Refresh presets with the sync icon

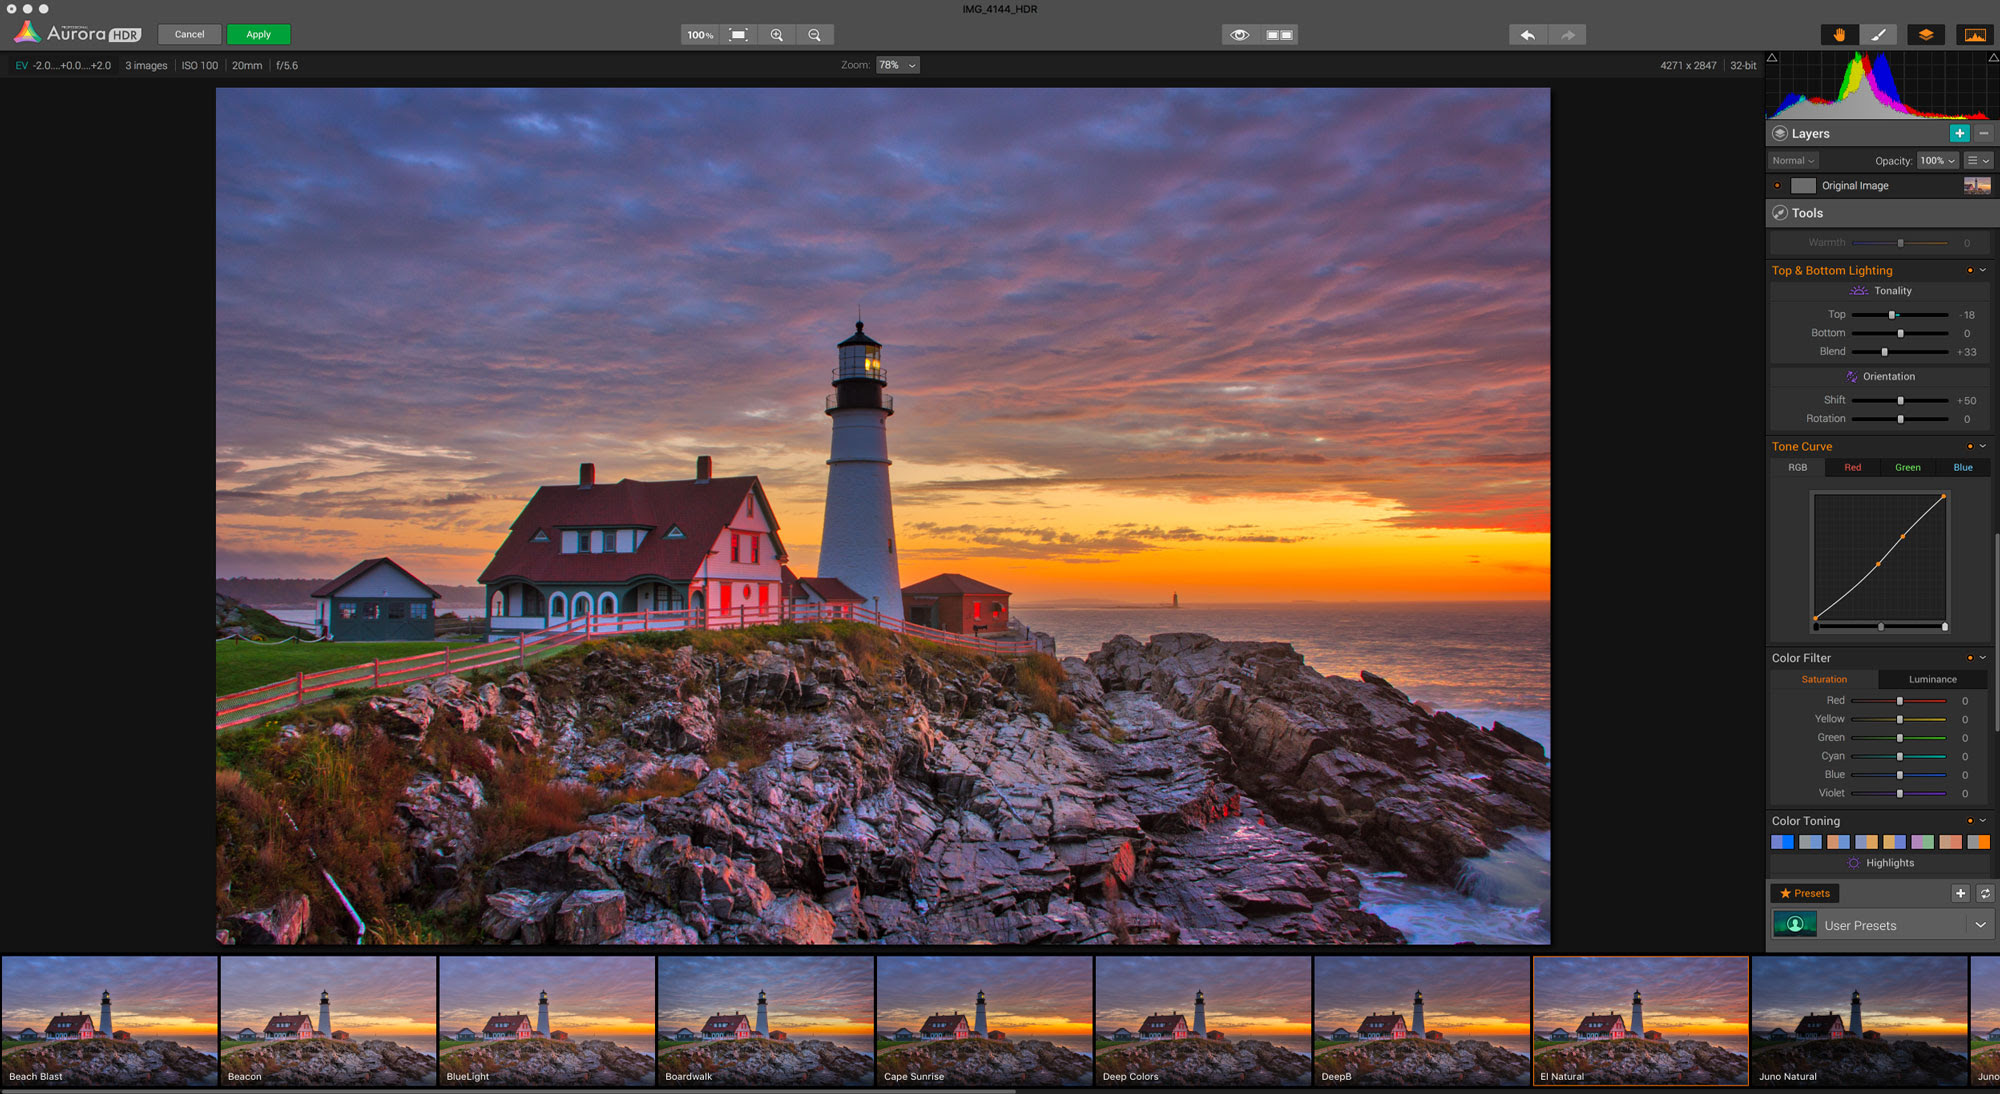point(1985,893)
